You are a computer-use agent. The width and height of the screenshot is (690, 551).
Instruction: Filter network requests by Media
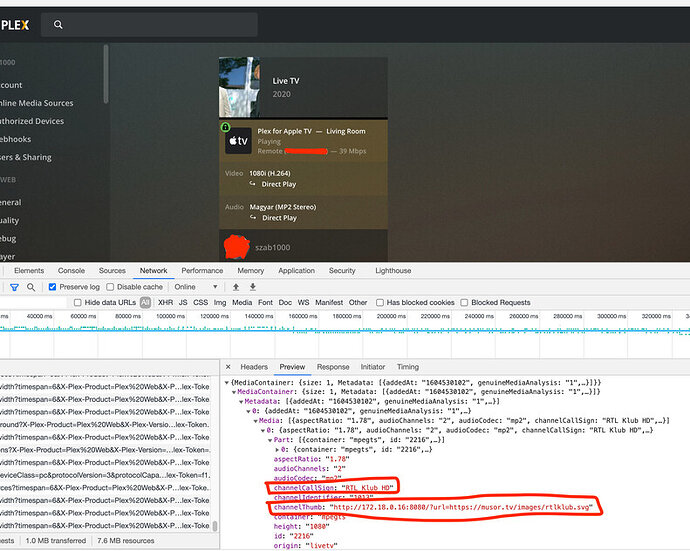[242, 302]
